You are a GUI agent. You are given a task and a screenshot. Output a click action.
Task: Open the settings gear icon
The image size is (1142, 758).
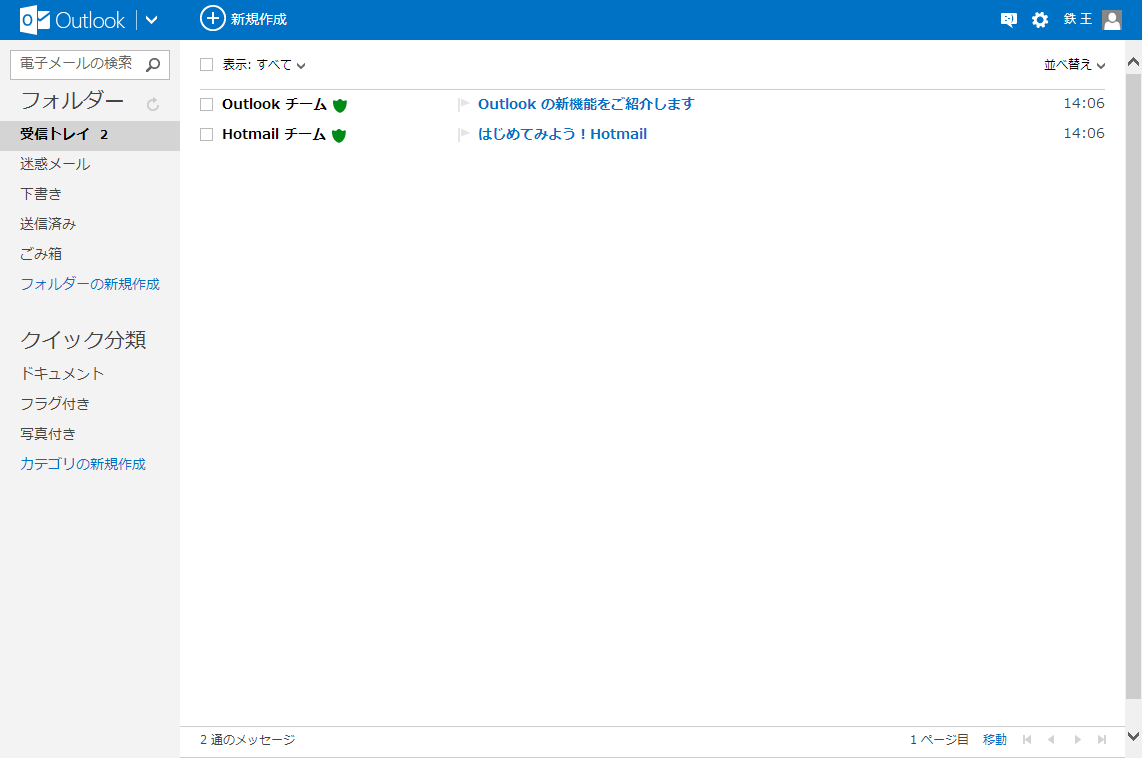tap(1040, 20)
